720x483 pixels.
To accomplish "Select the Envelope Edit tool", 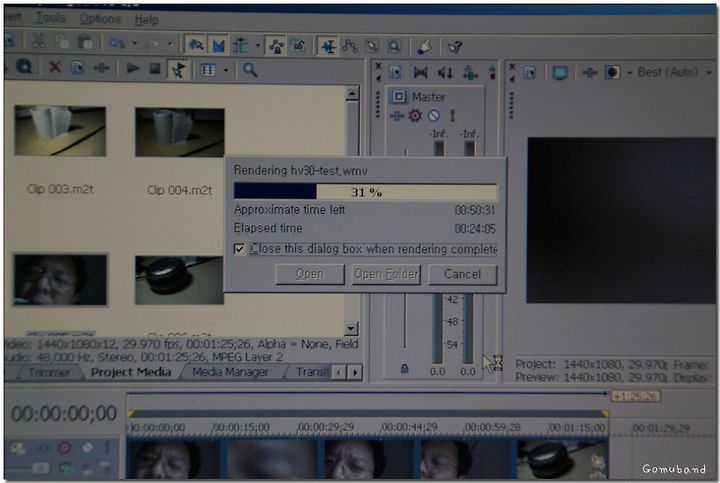I will point(350,46).
